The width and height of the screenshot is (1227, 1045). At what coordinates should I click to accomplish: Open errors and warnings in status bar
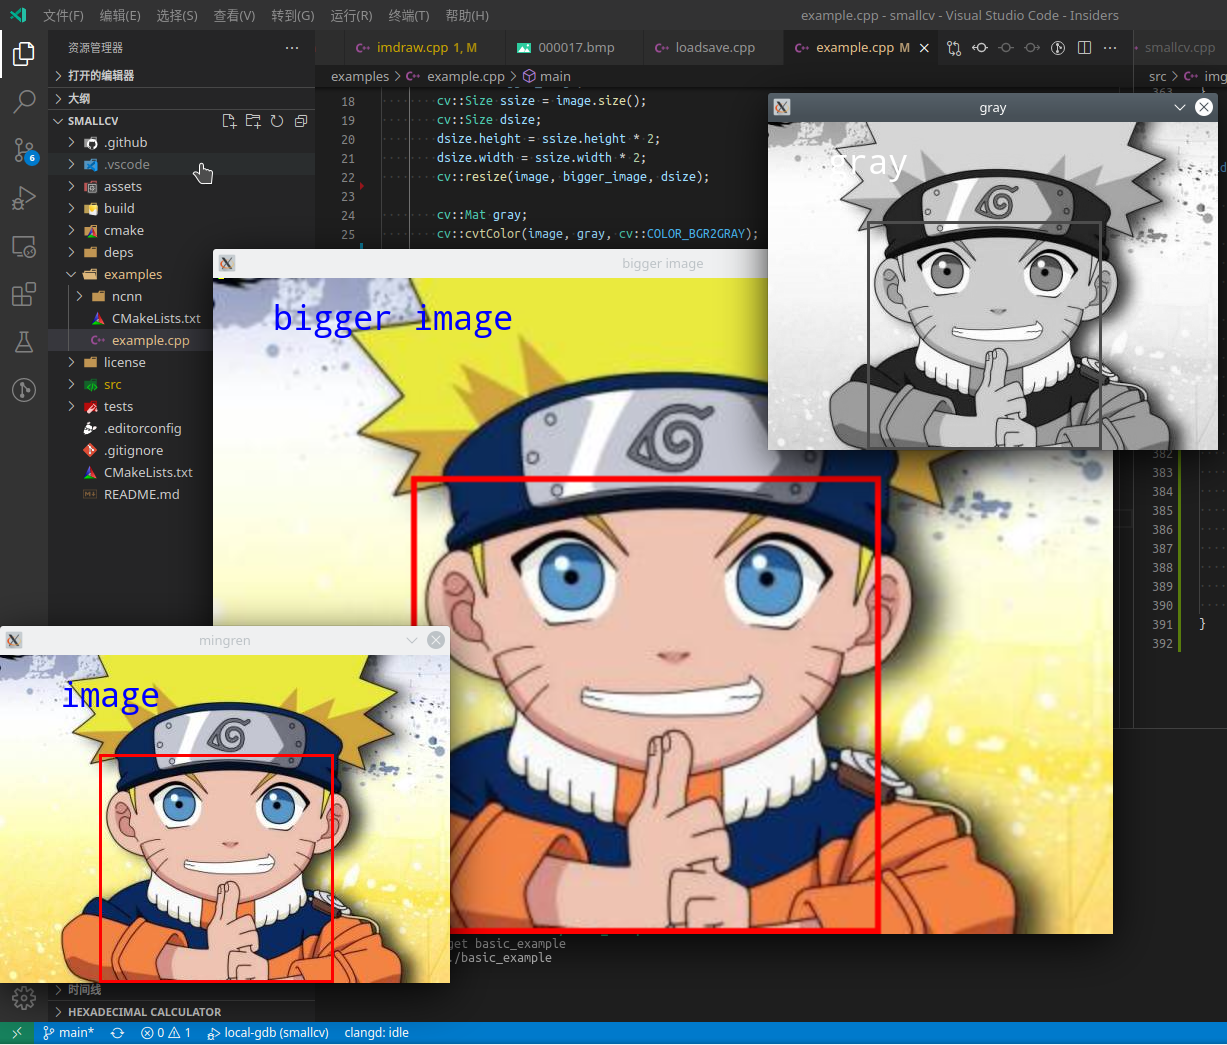[x=166, y=1033]
